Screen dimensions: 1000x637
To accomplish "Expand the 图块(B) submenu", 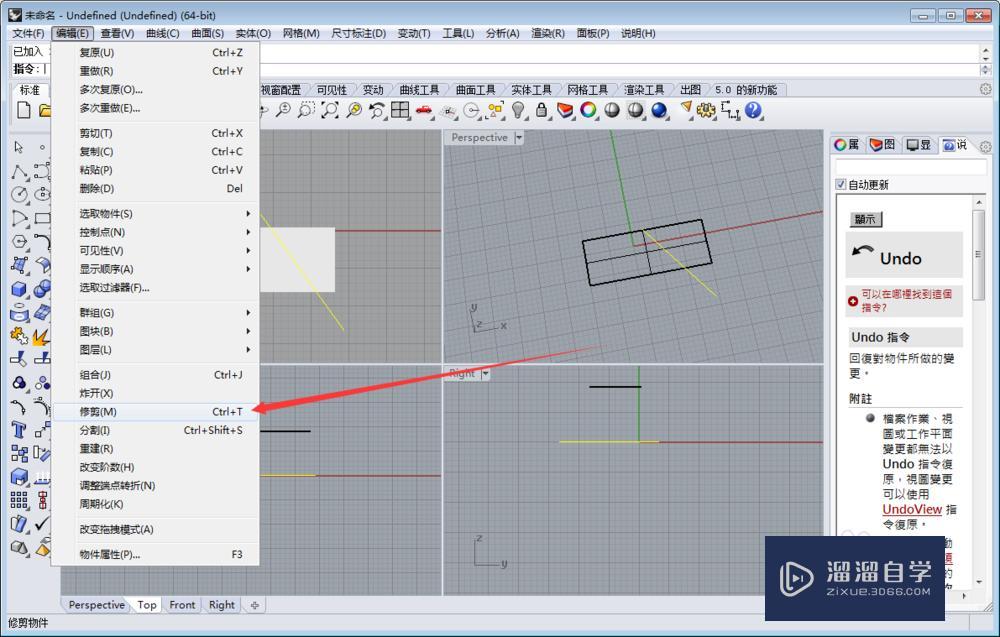I will click(156, 331).
